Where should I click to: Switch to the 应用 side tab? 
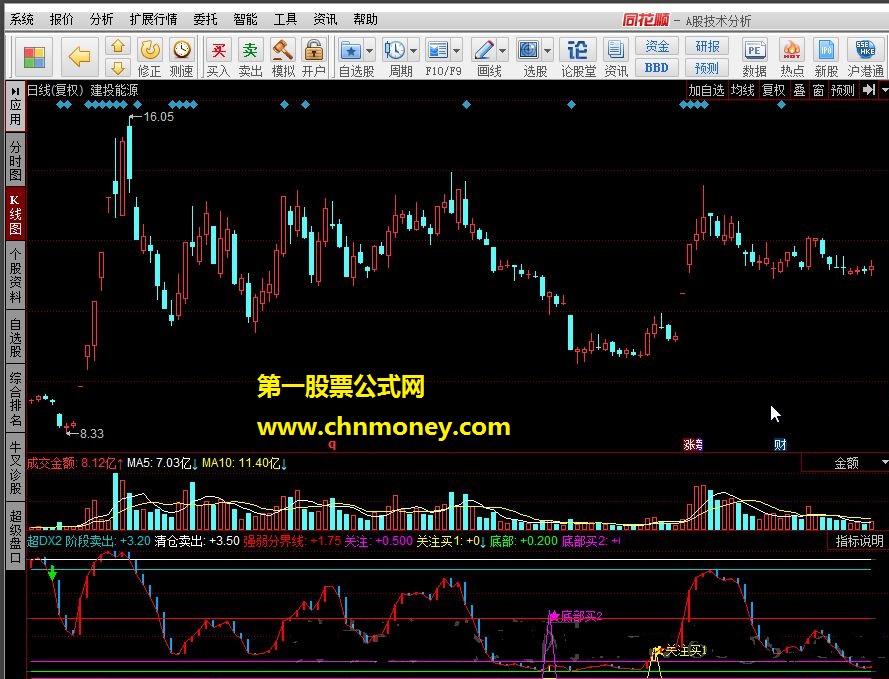15,105
